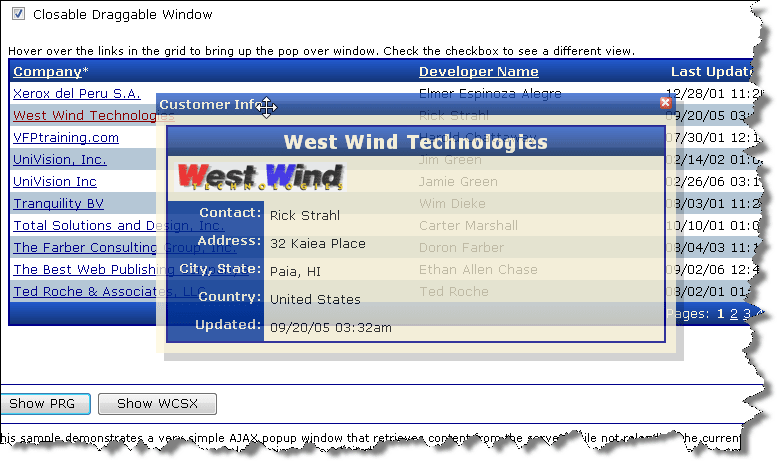
Task: Click the Ethan Allen Chase developer cell
Action: tap(478, 269)
